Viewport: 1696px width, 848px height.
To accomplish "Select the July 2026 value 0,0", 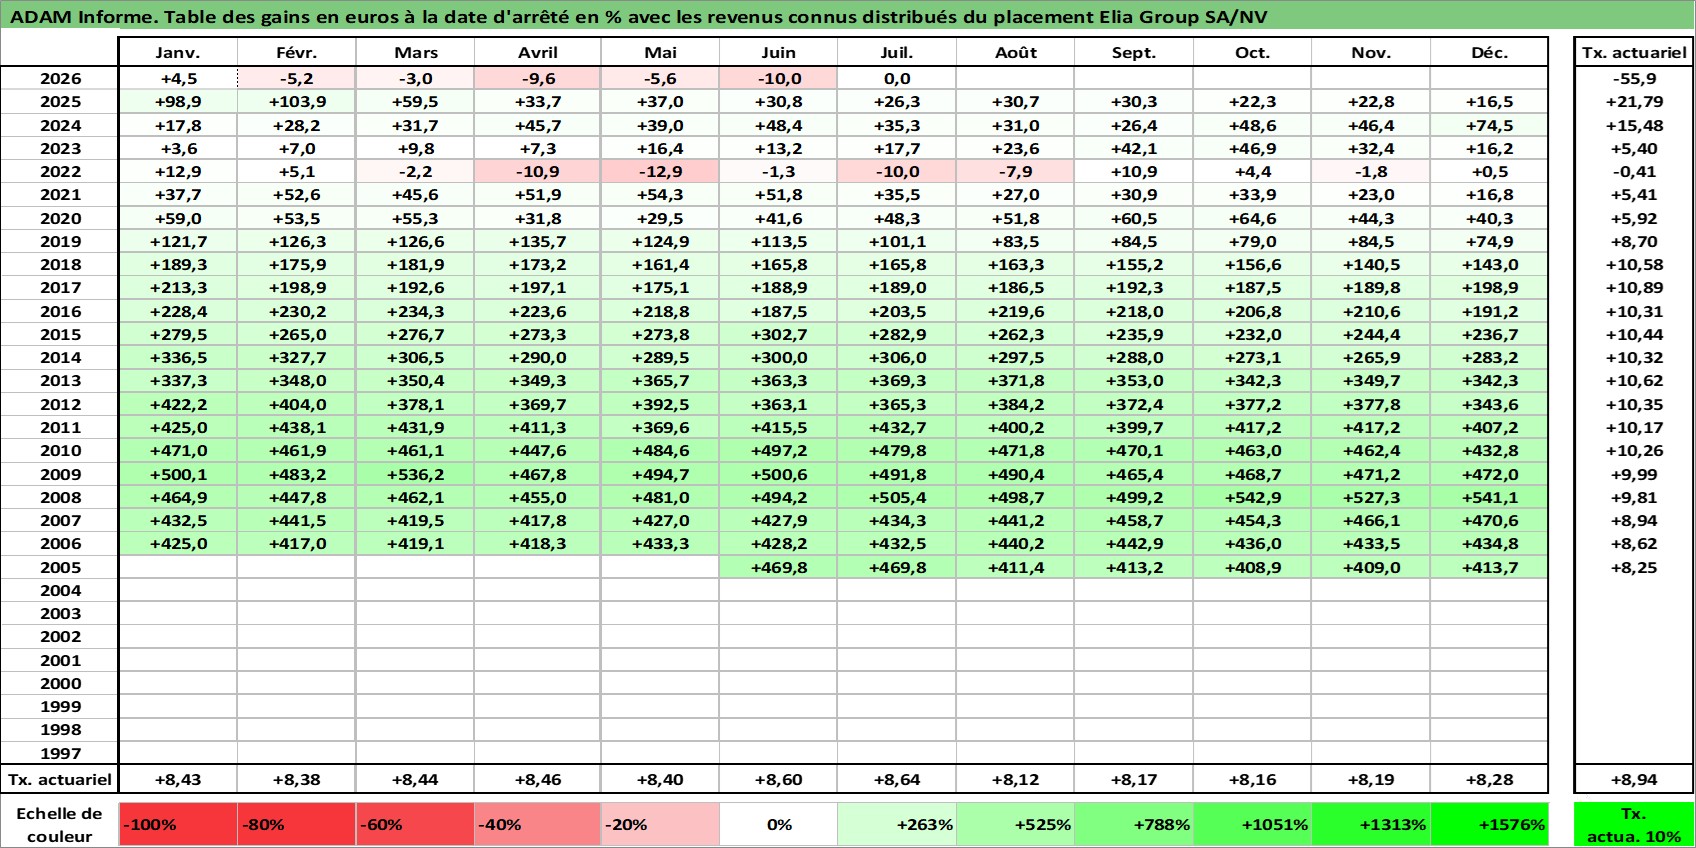I will [x=897, y=79].
